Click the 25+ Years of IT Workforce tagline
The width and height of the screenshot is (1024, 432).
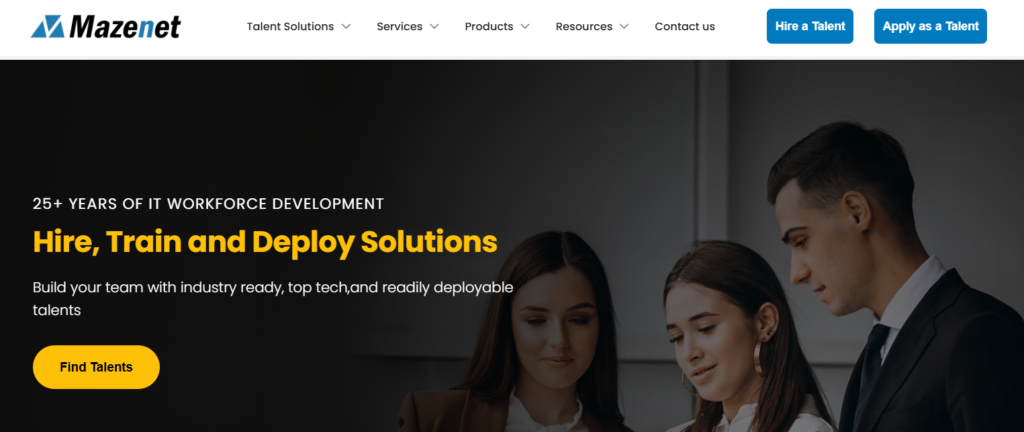[208, 204]
